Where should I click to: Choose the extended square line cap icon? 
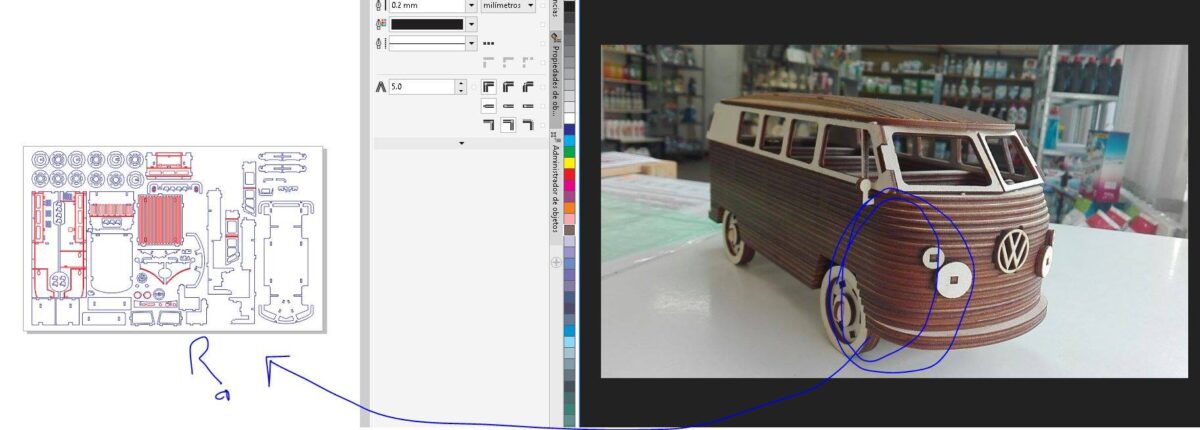click(528, 105)
